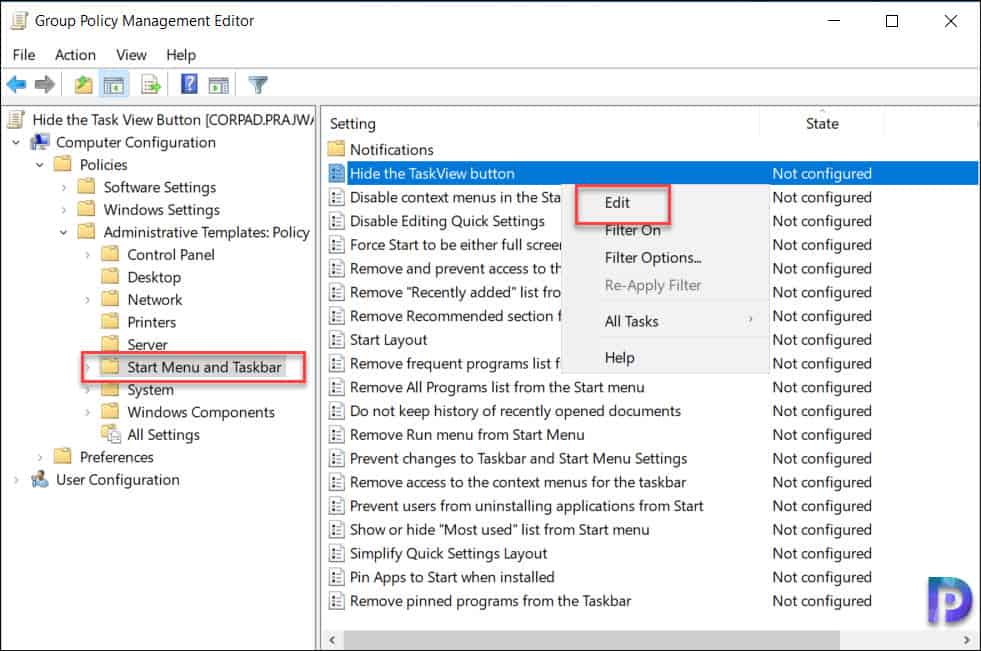Click the Printers folder icon
Image resolution: width=981 pixels, height=651 pixels.
pos(110,321)
